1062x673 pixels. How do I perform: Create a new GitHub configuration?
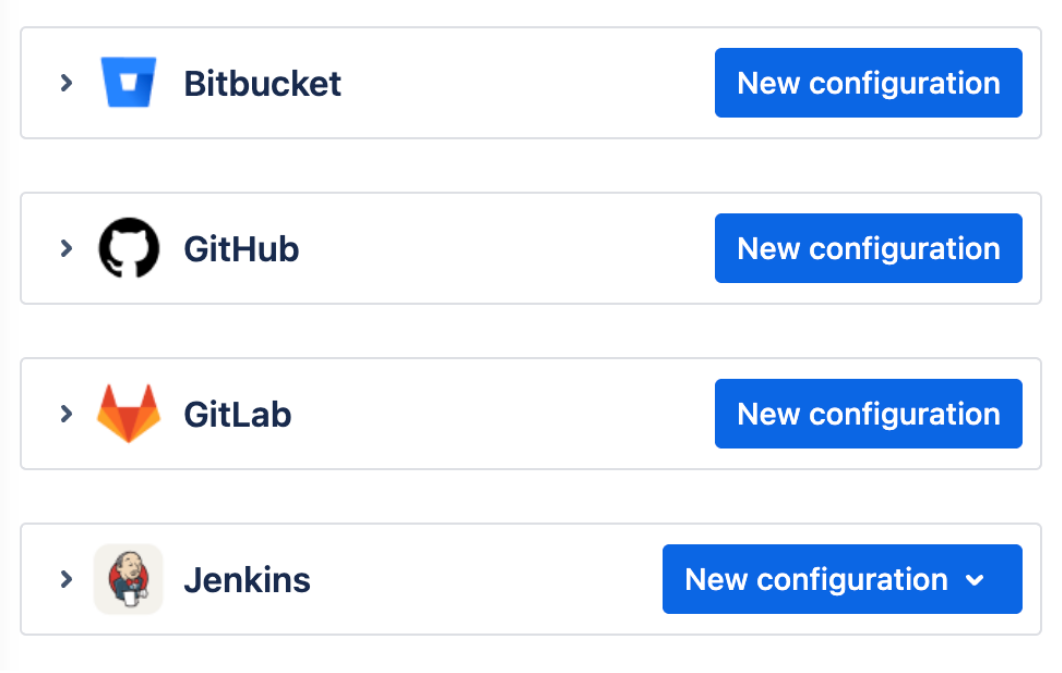(x=868, y=248)
